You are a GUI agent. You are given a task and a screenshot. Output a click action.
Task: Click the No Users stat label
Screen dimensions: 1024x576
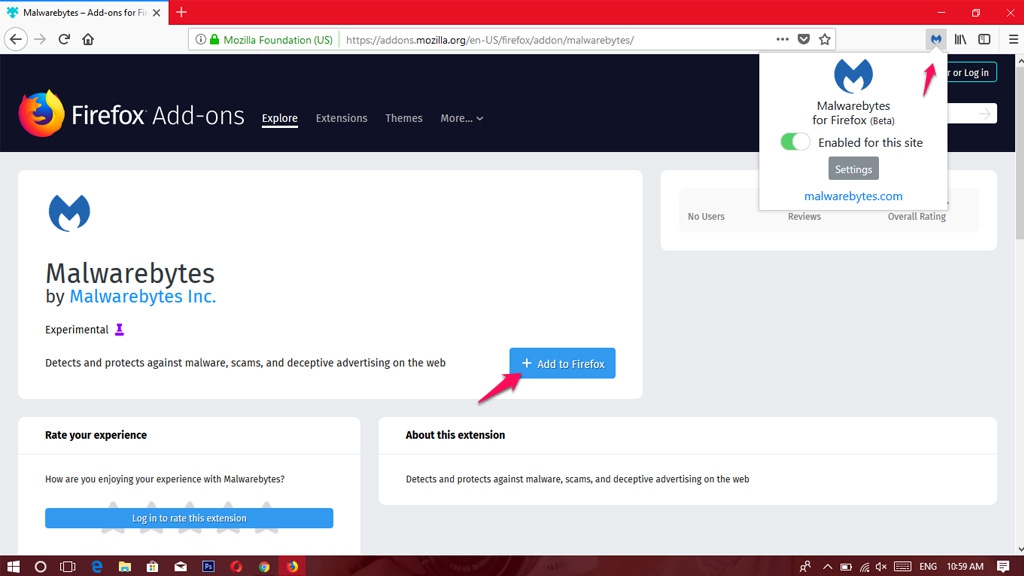tap(706, 216)
